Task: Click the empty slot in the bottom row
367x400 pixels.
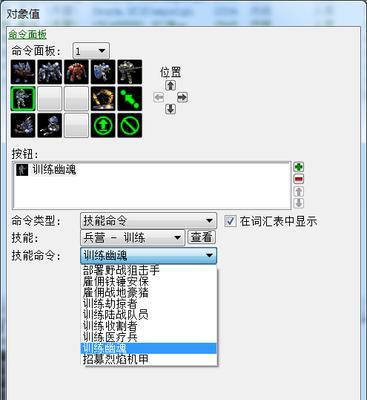Action: pos(76,125)
